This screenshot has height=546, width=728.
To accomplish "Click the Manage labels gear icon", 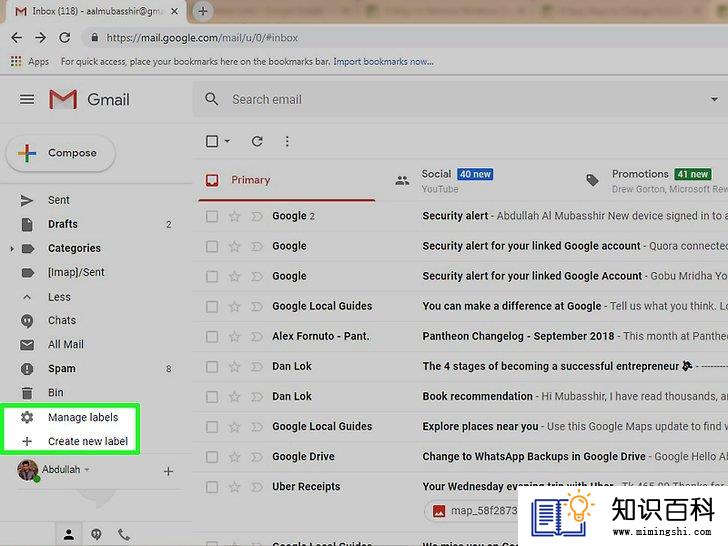I will tap(27, 417).
